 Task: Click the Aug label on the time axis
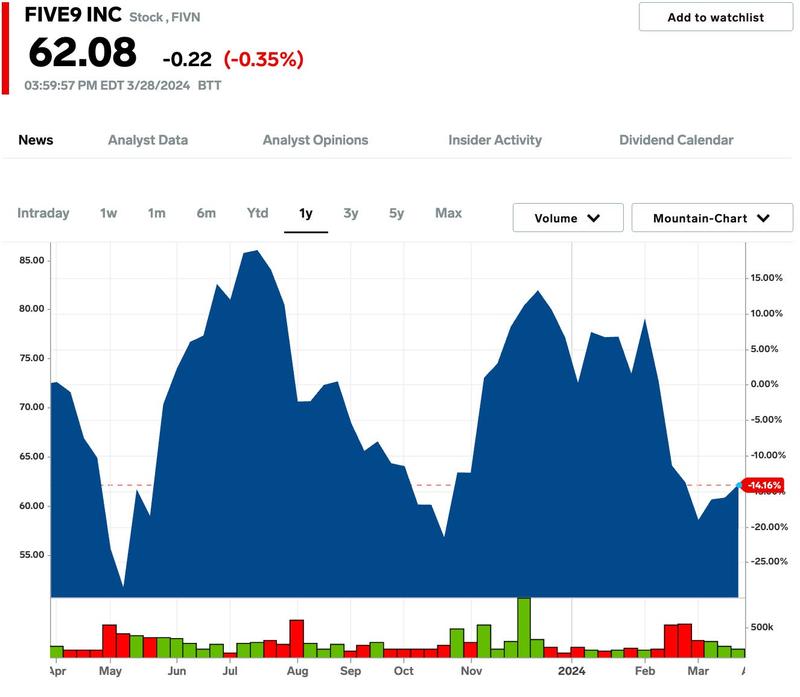click(x=297, y=671)
